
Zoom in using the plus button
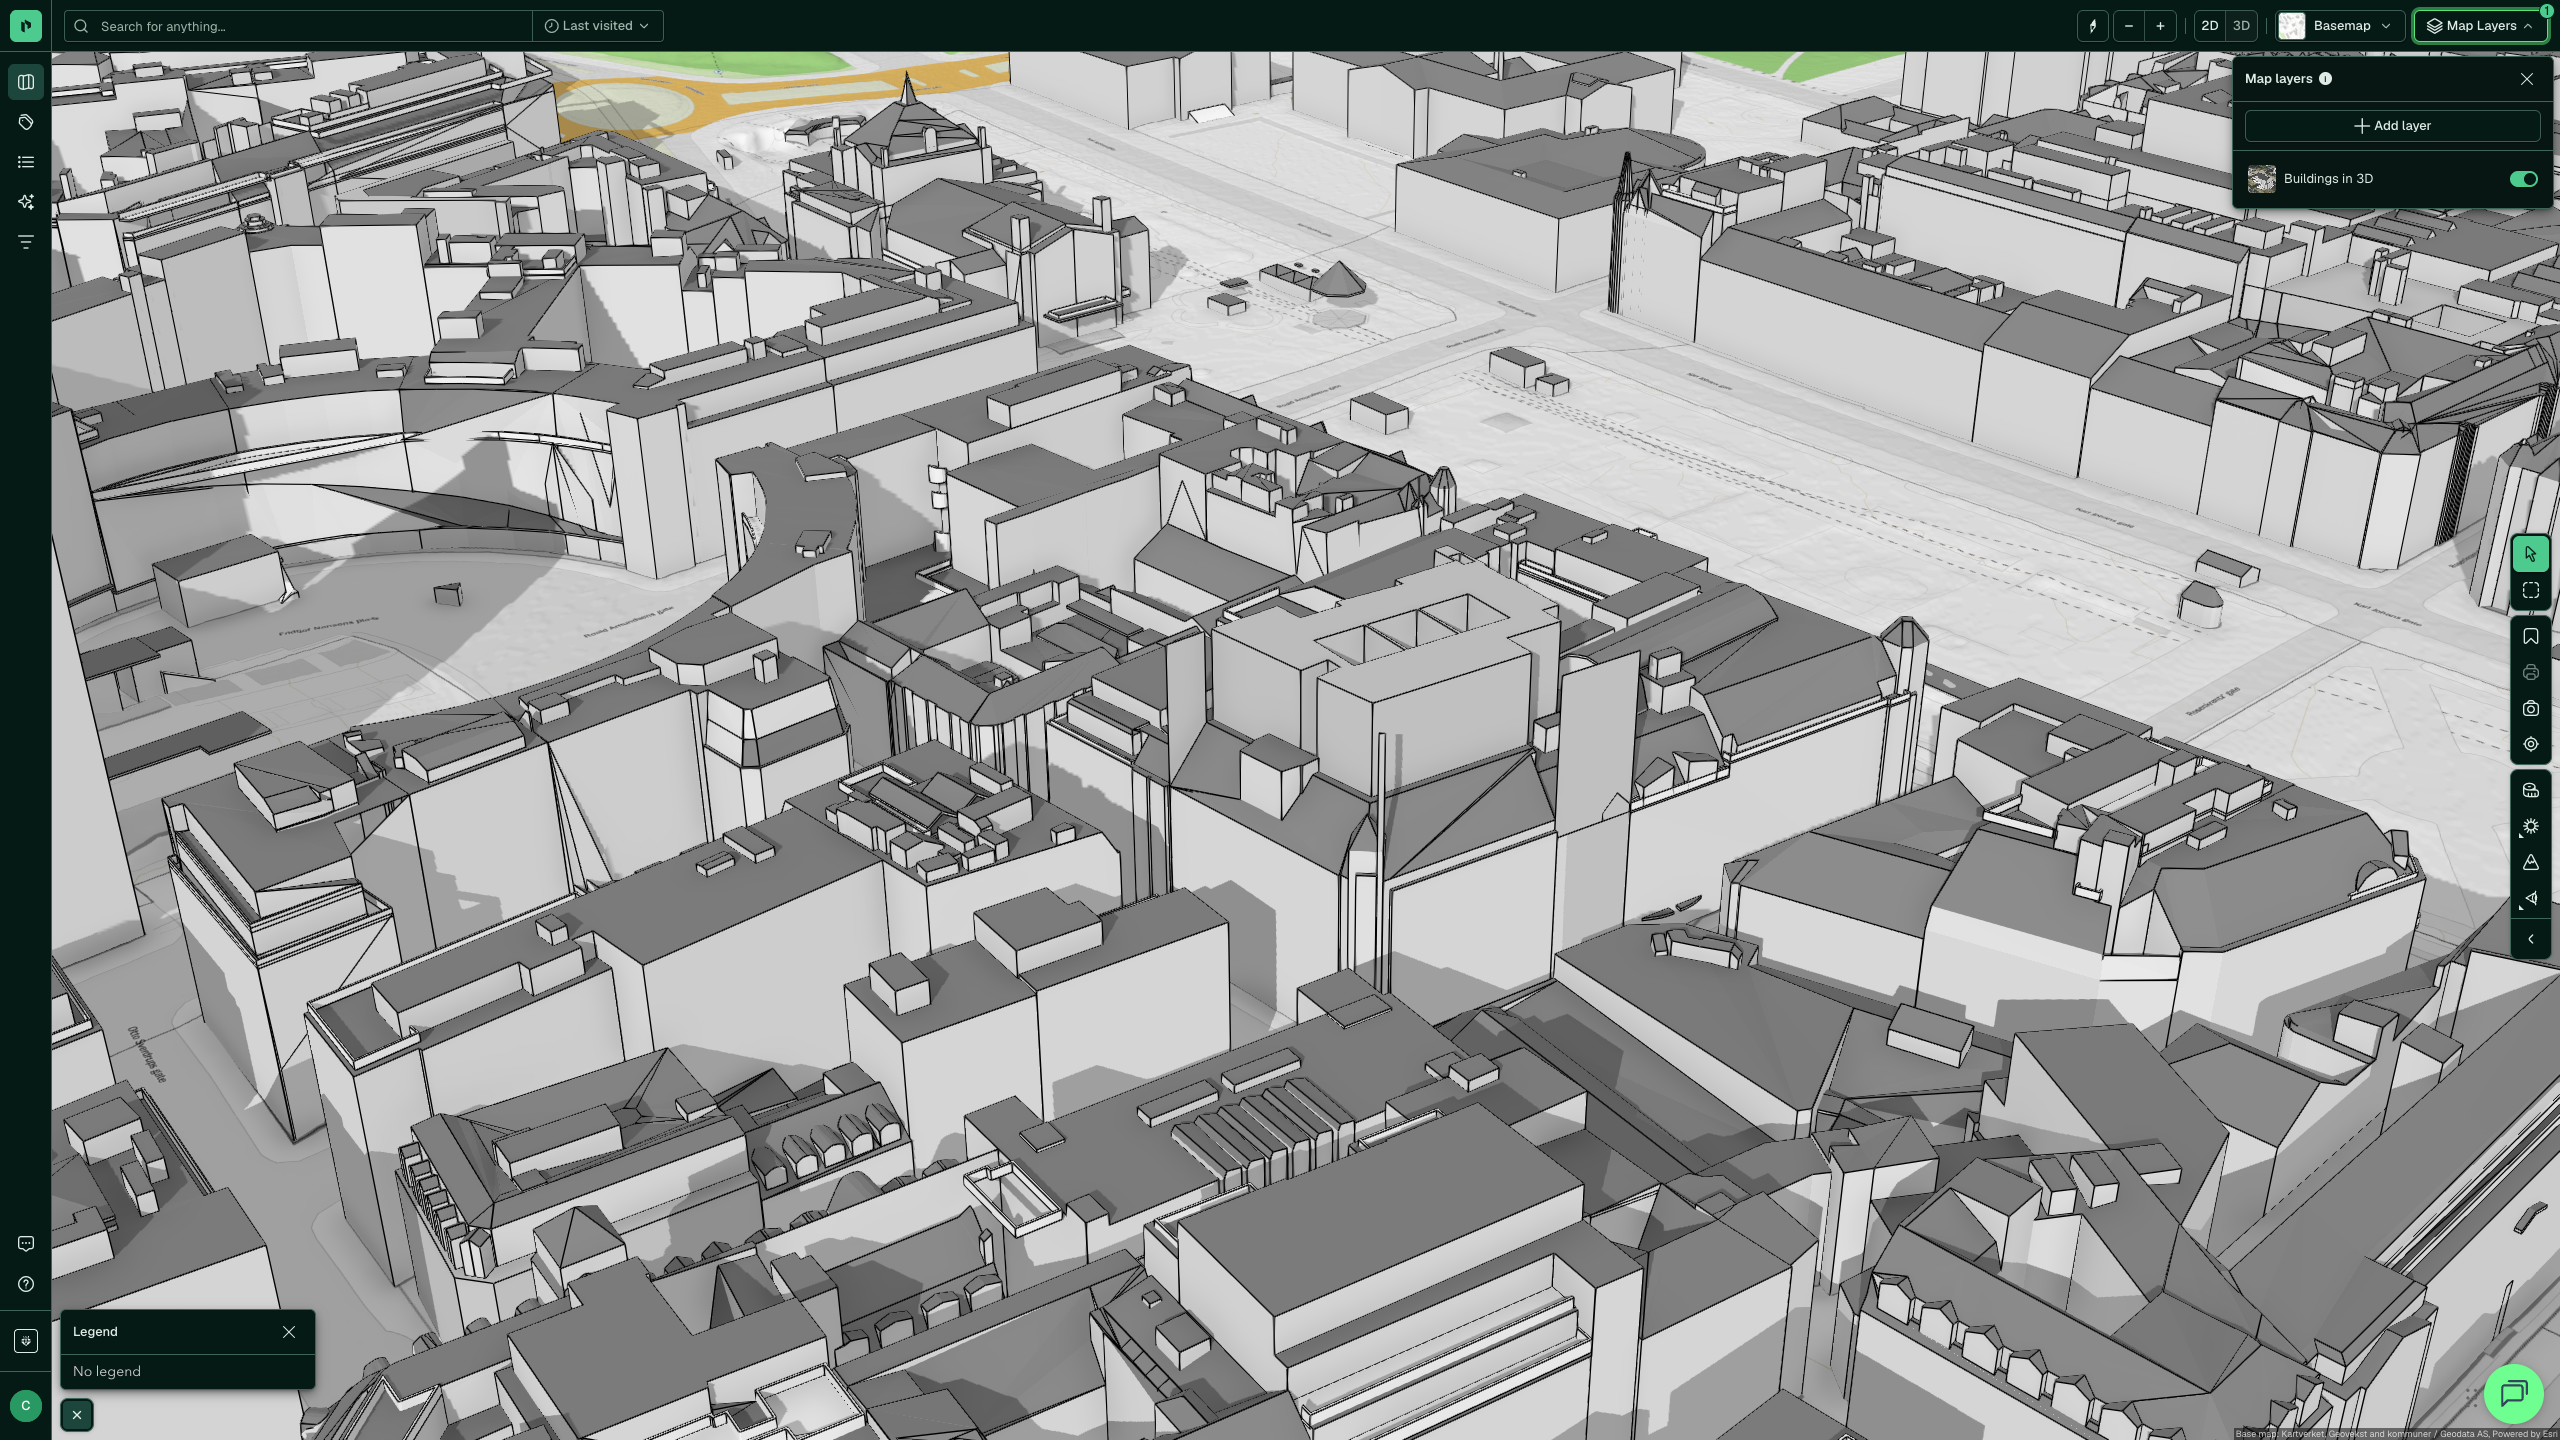[x=2160, y=26]
